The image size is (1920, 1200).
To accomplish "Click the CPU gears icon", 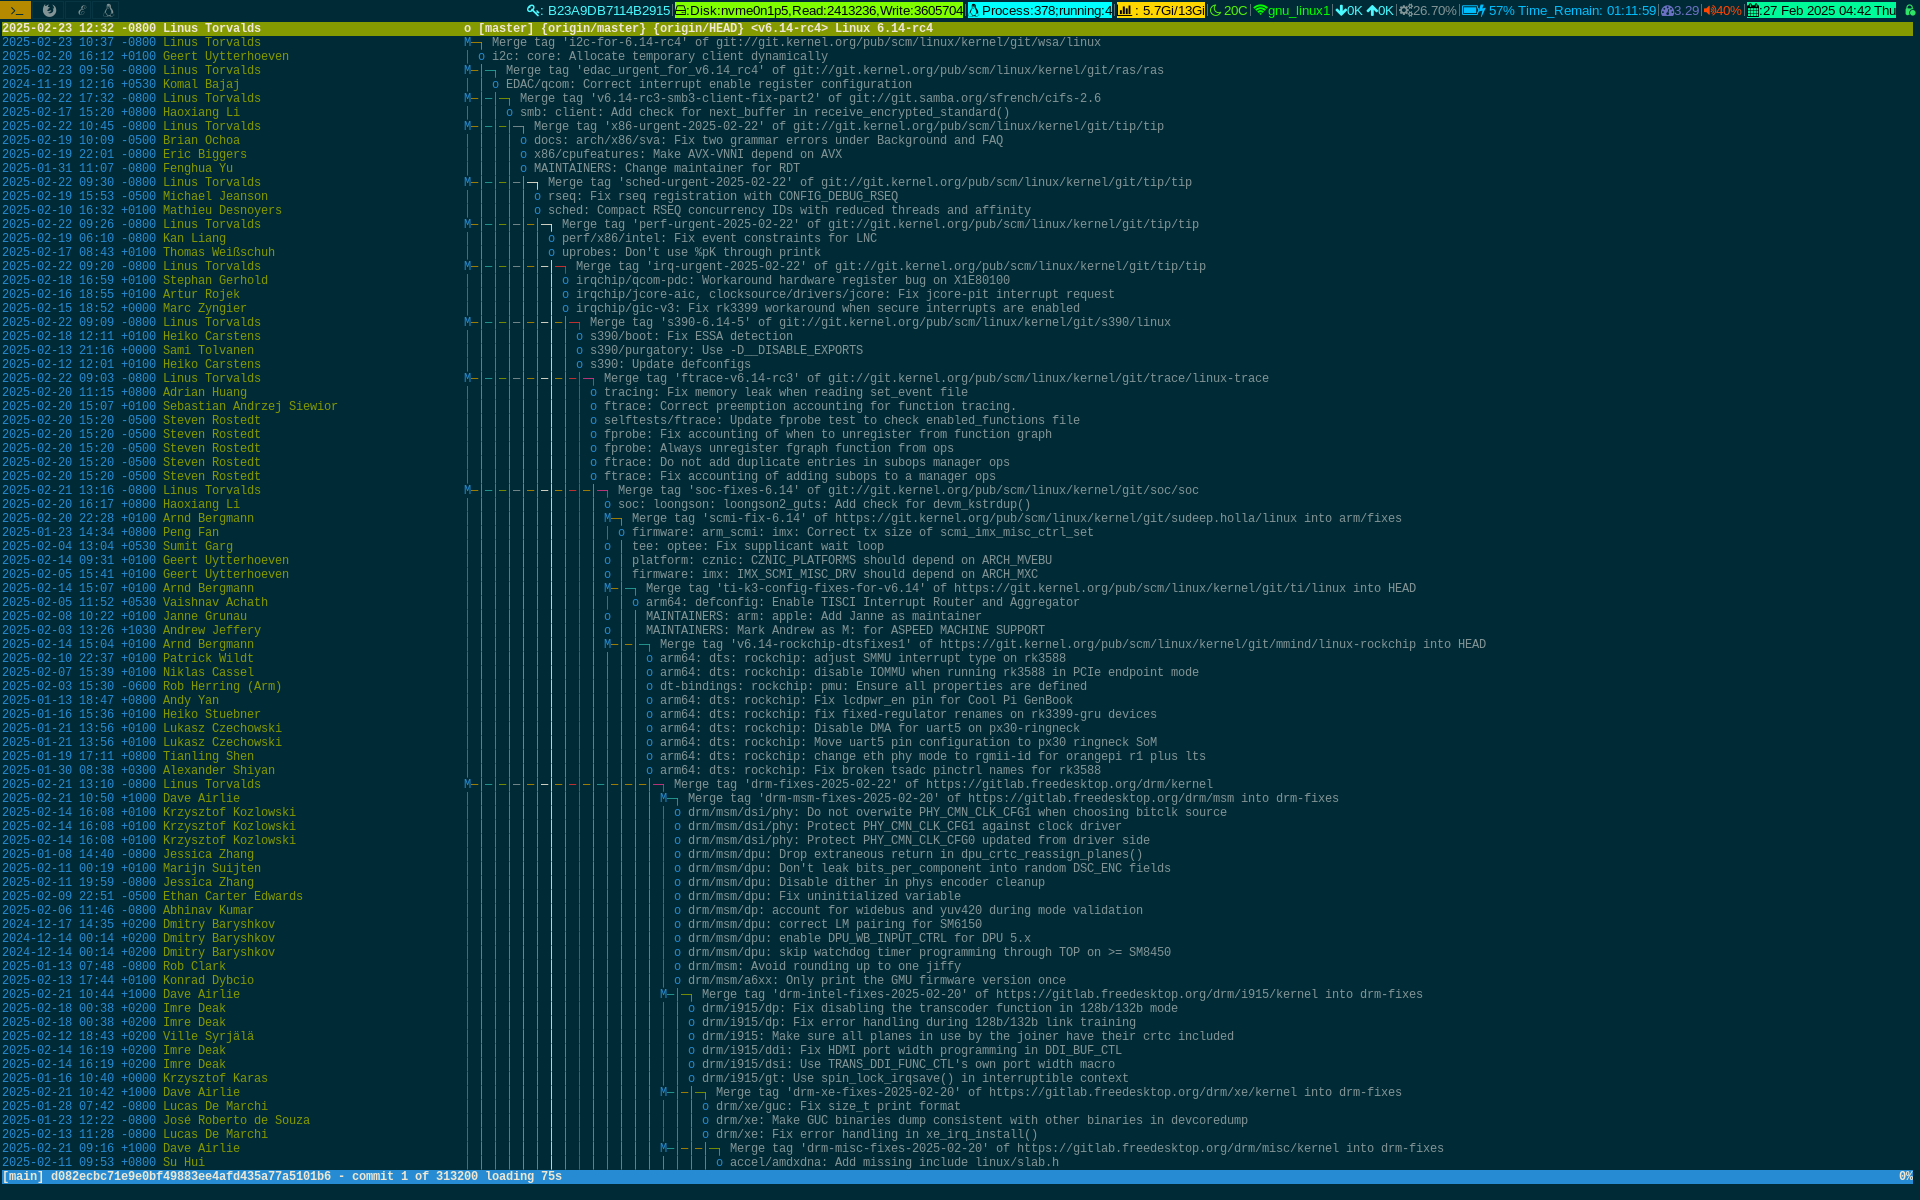I will pyautogui.click(x=1405, y=10).
